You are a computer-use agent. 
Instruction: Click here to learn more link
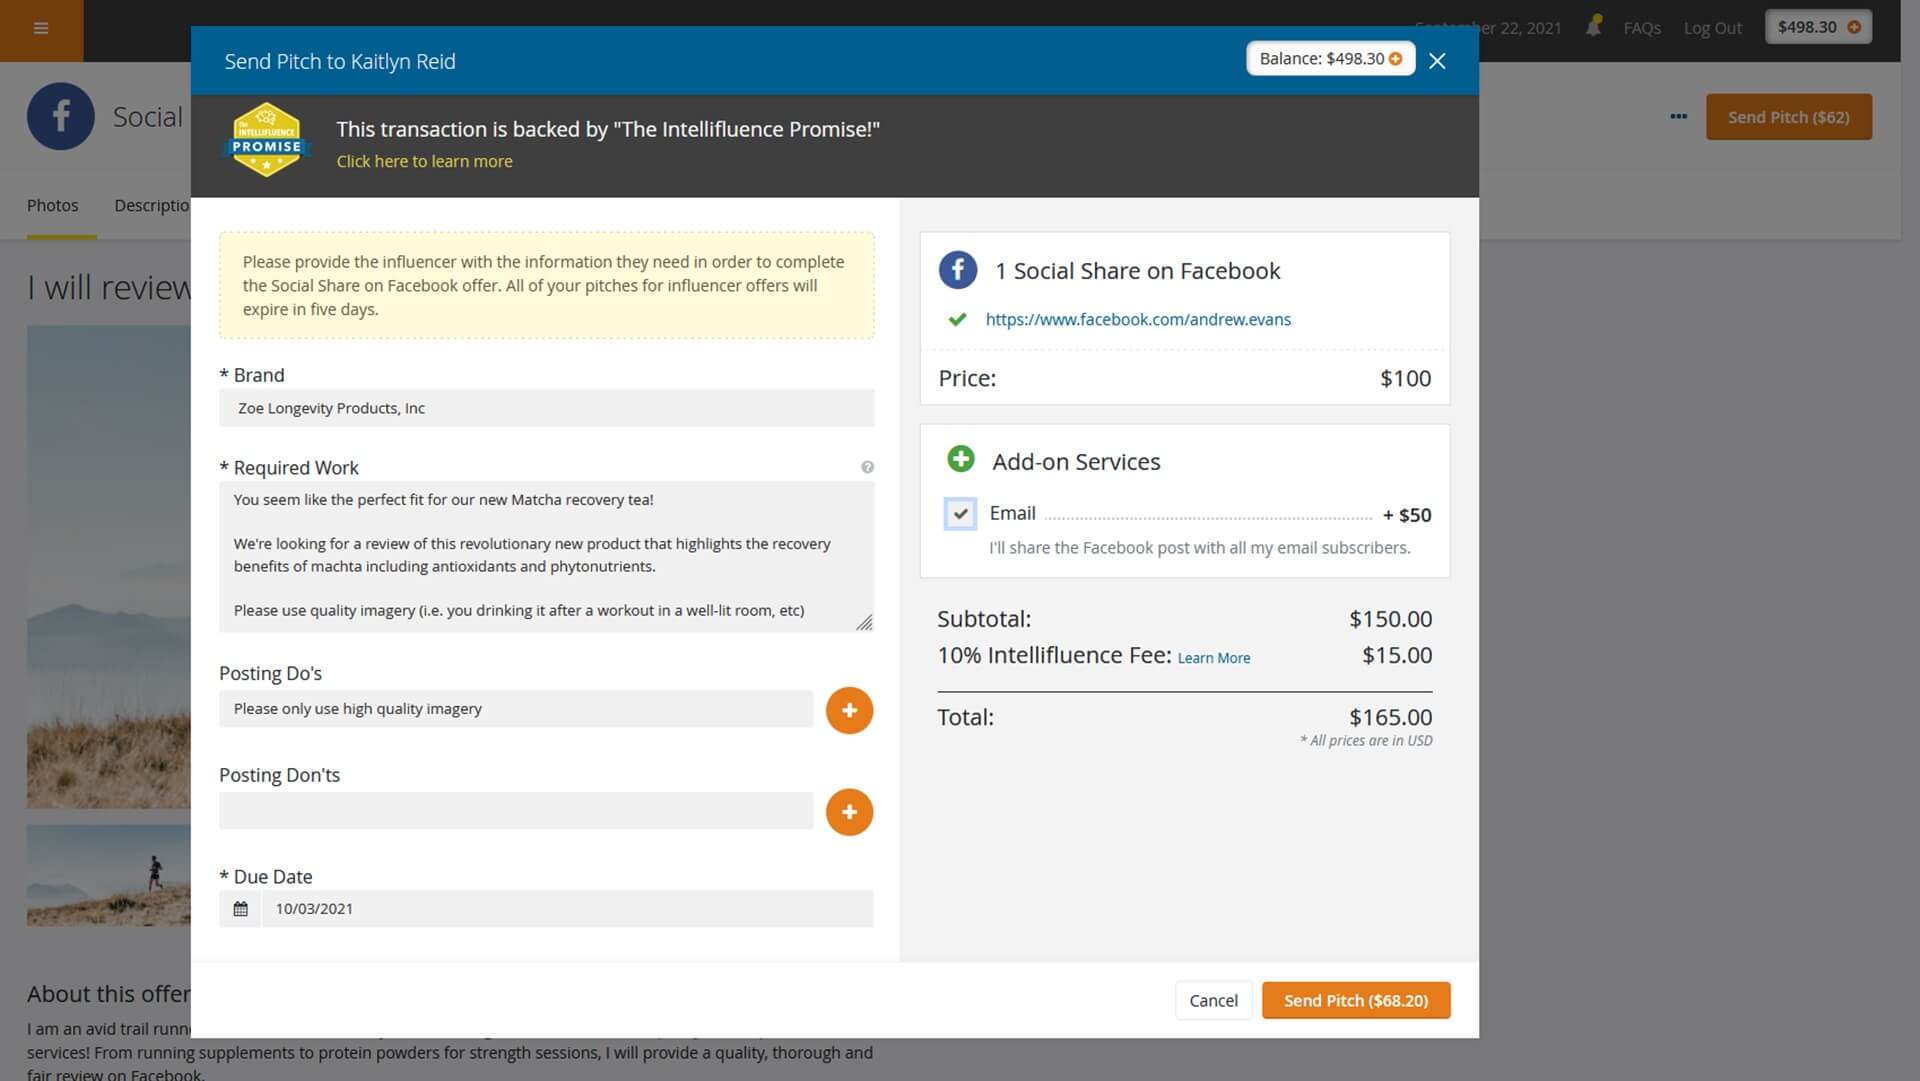point(424,161)
